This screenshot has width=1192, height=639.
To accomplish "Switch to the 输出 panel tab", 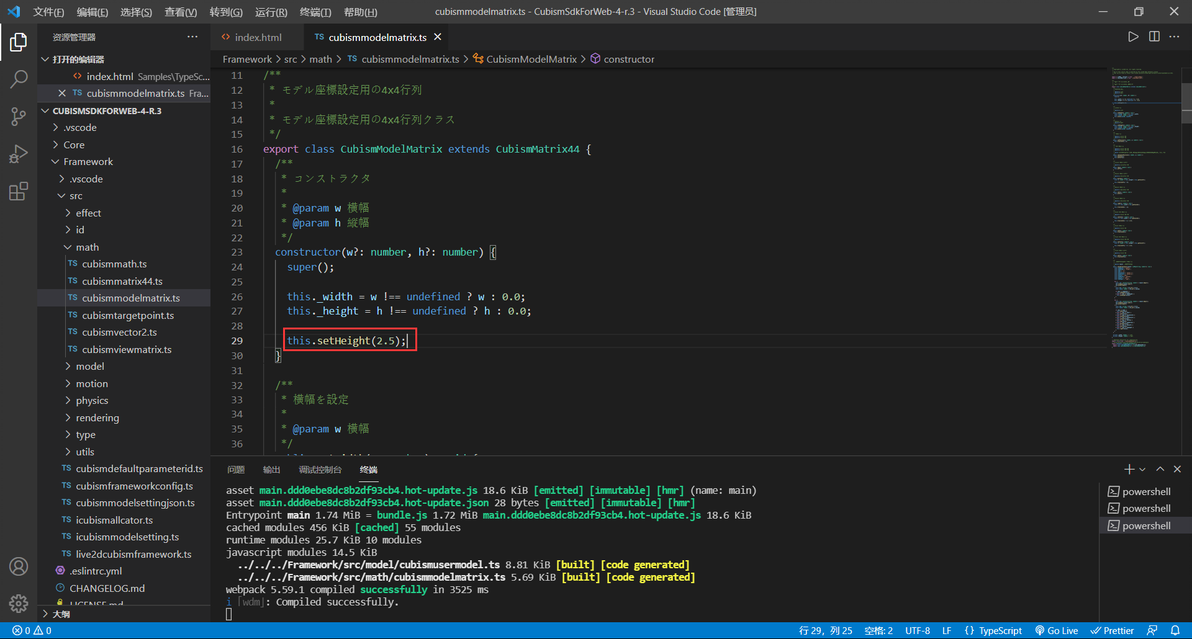I will pos(271,470).
